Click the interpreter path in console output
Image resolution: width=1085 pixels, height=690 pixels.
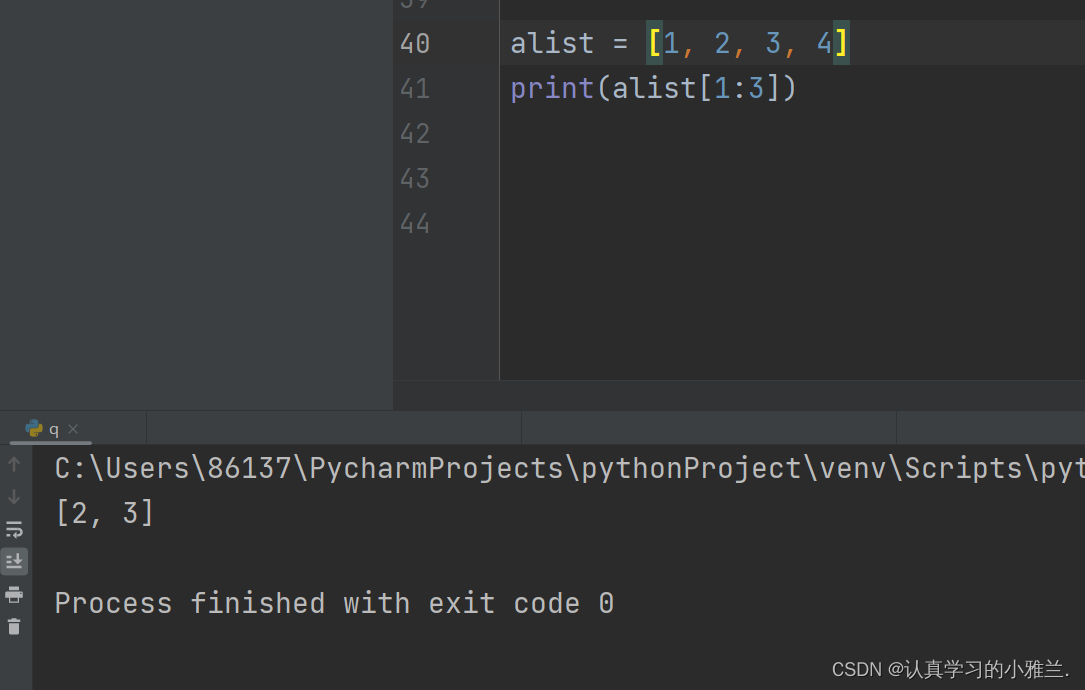(569, 469)
